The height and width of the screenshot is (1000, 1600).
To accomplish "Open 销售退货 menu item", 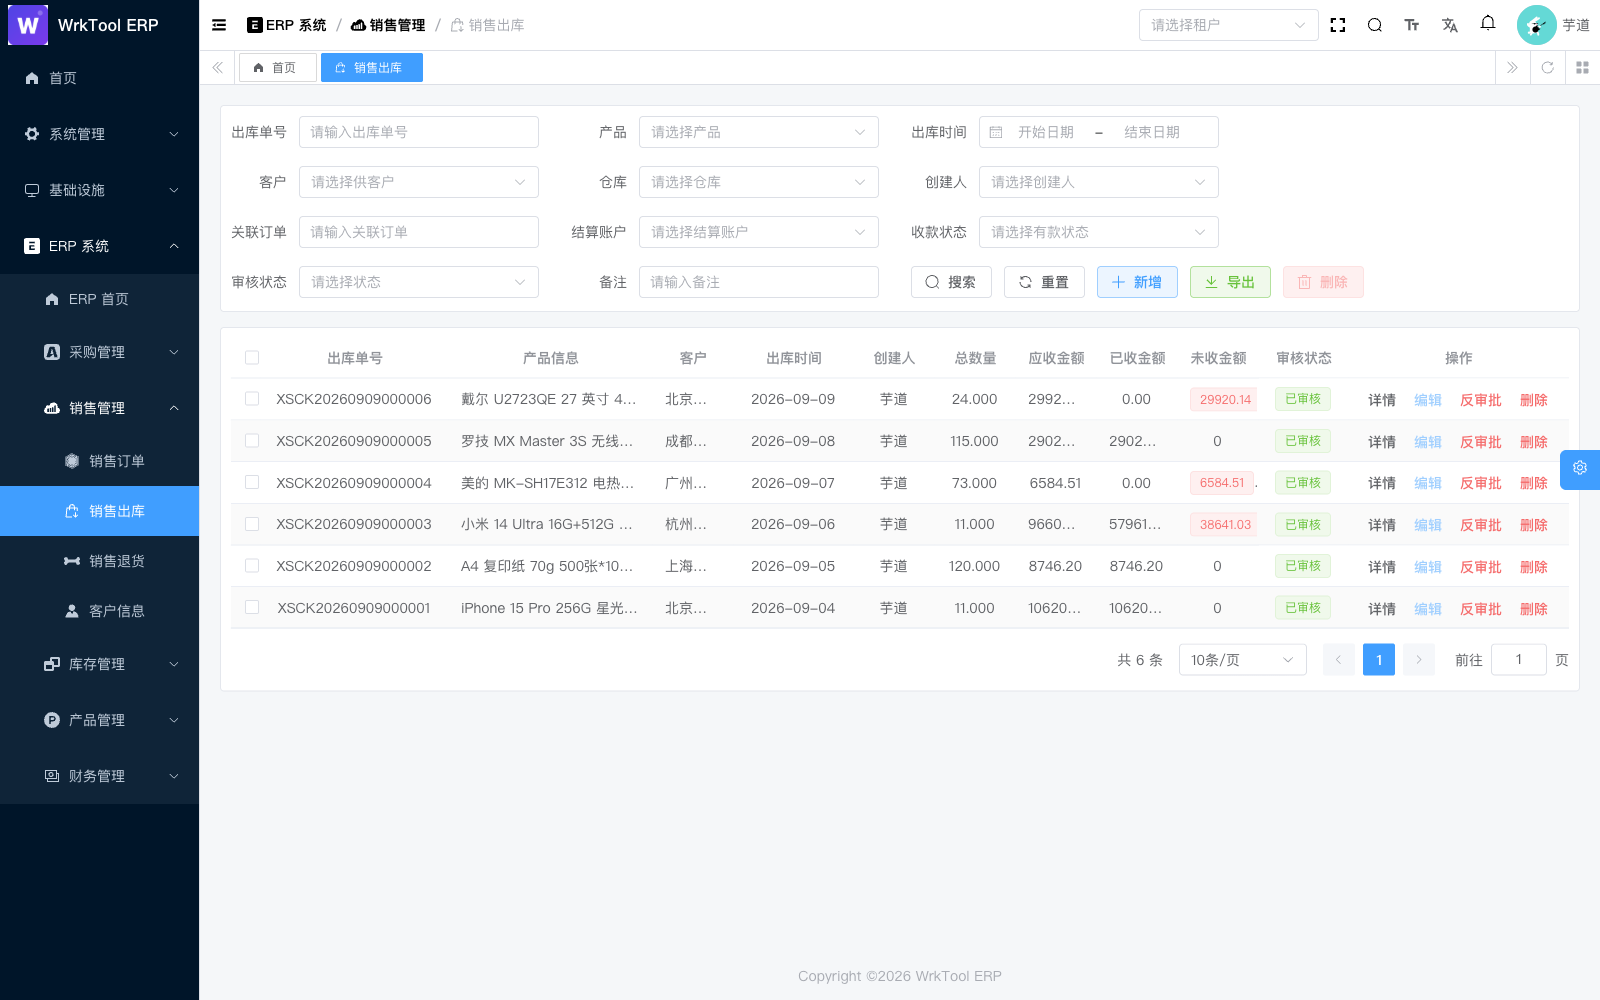I will click(99, 561).
